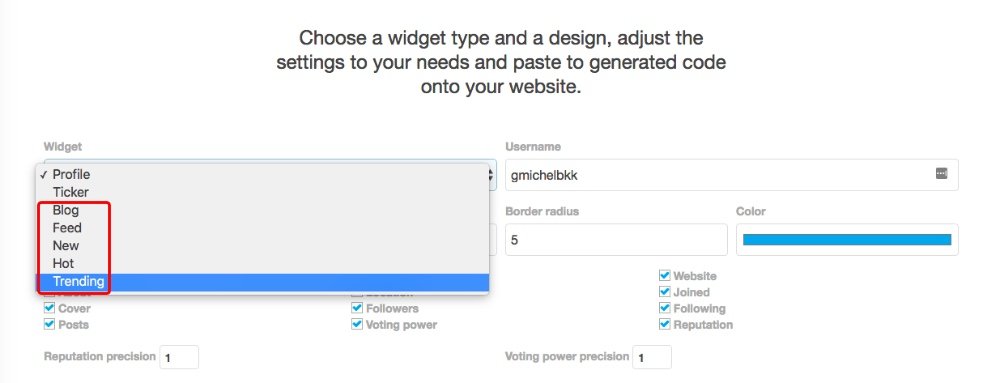Toggle the Reputation checkbox
The height and width of the screenshot is (383, 1000).
click(x=665, y=324)
